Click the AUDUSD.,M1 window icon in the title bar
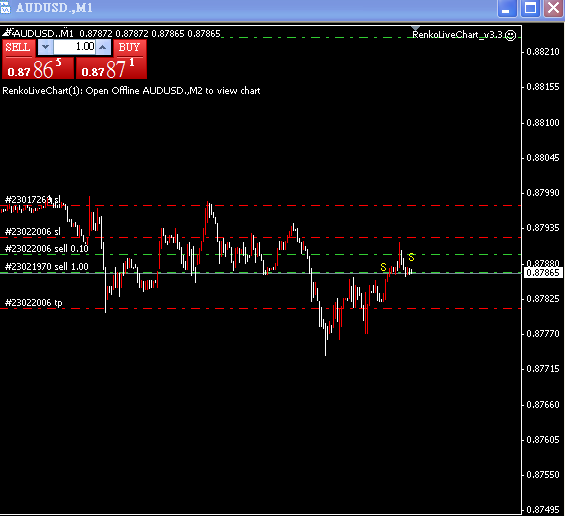The image size is (565, 516). (5, 8)
